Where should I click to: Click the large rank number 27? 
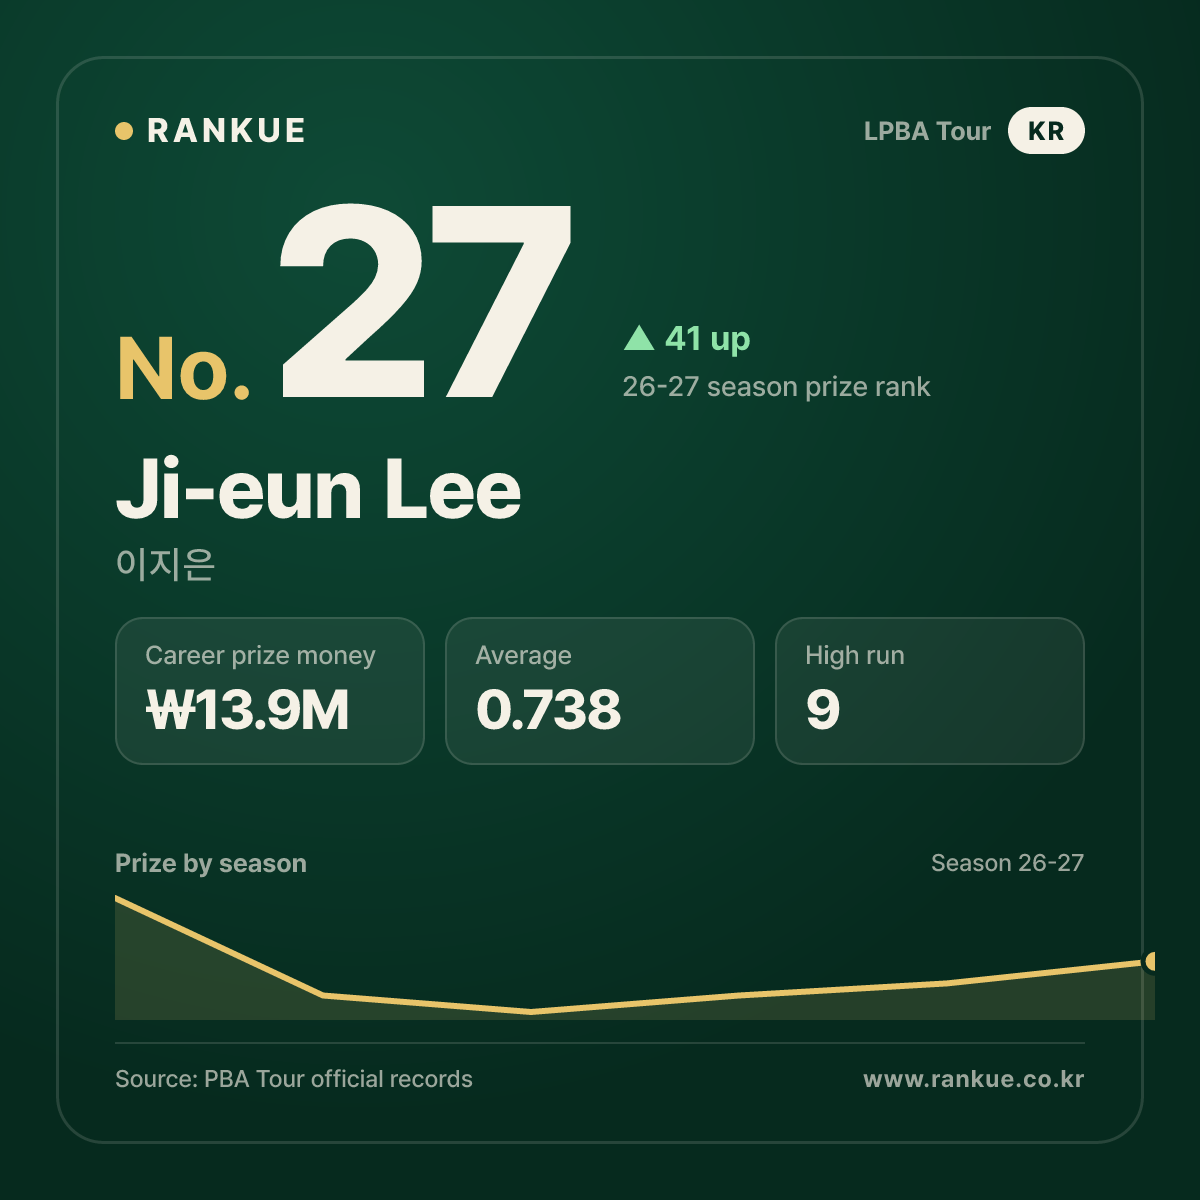[426, 302]
